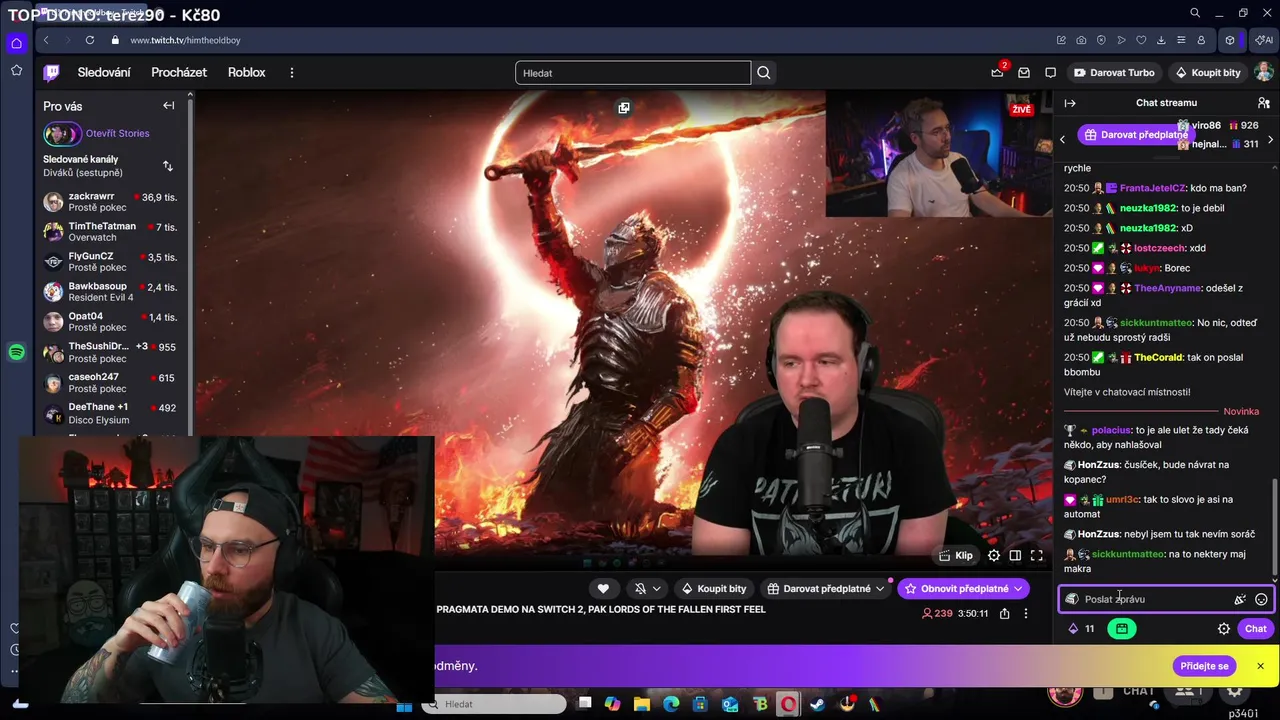The width and height of the screenshot is (1280, 720).
Task: Toggle fullscreen player
Action: (1037, 555)
